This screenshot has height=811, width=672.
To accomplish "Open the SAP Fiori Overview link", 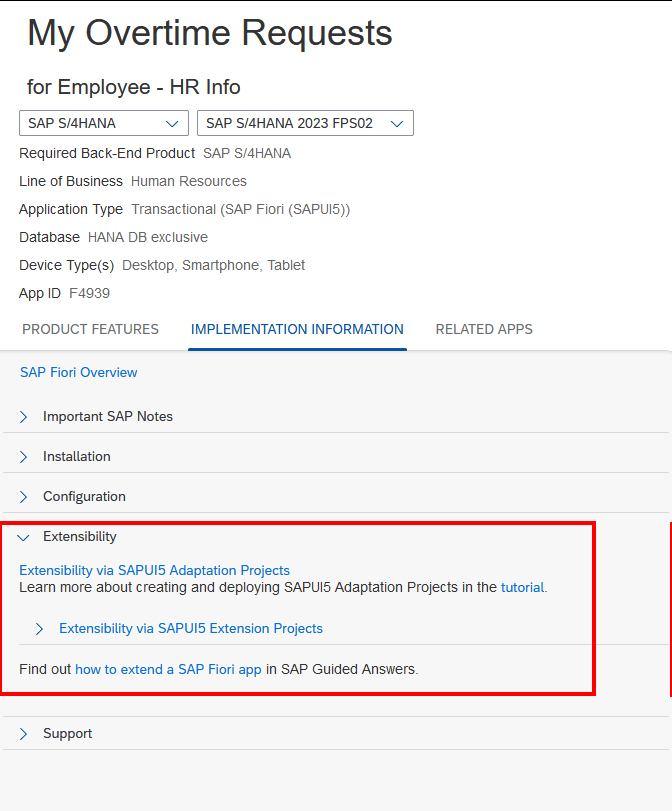I will tap(79, 372).
